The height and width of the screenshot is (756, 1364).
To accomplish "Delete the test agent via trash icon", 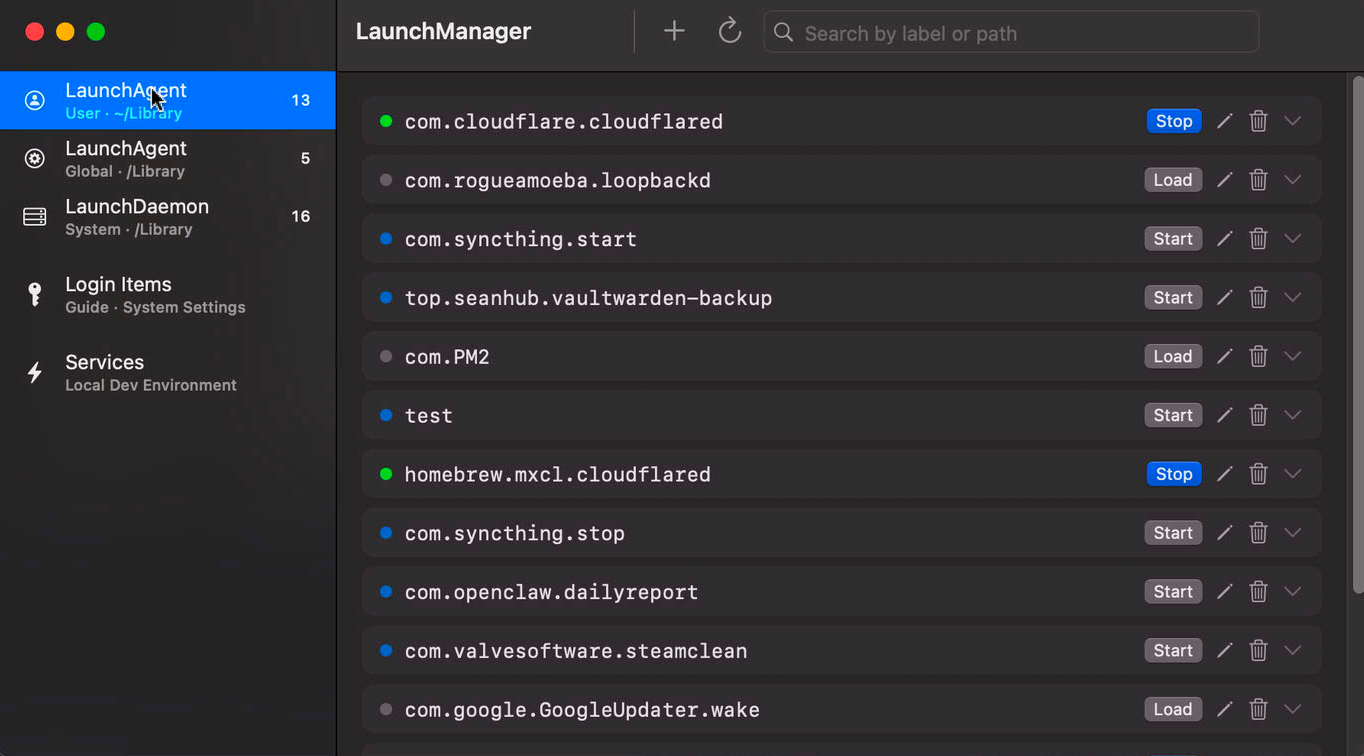I will click(x=1259, y=415).
